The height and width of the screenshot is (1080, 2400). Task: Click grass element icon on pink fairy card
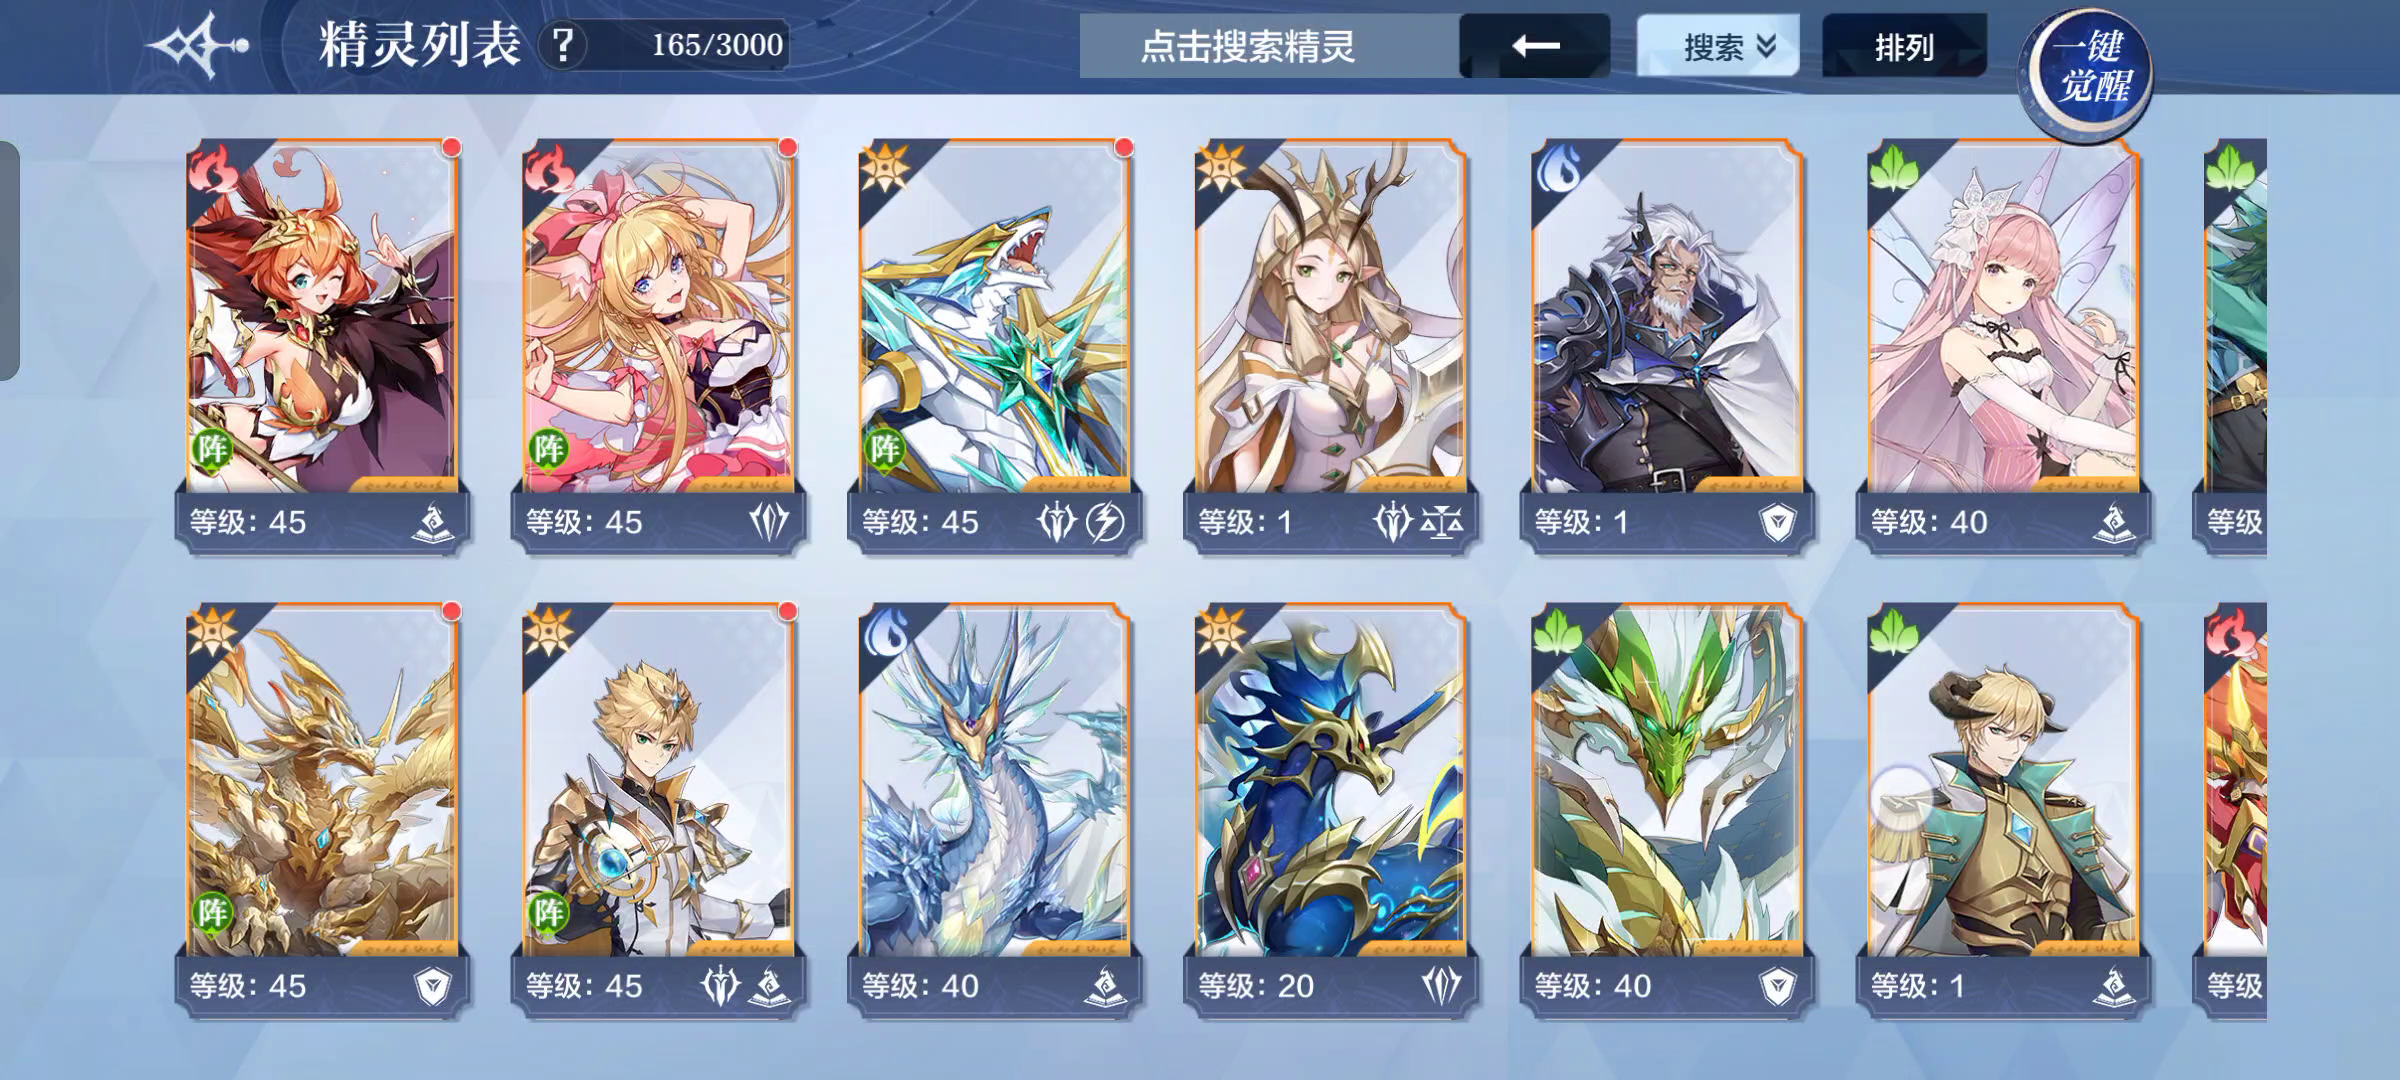point(1891,167)
